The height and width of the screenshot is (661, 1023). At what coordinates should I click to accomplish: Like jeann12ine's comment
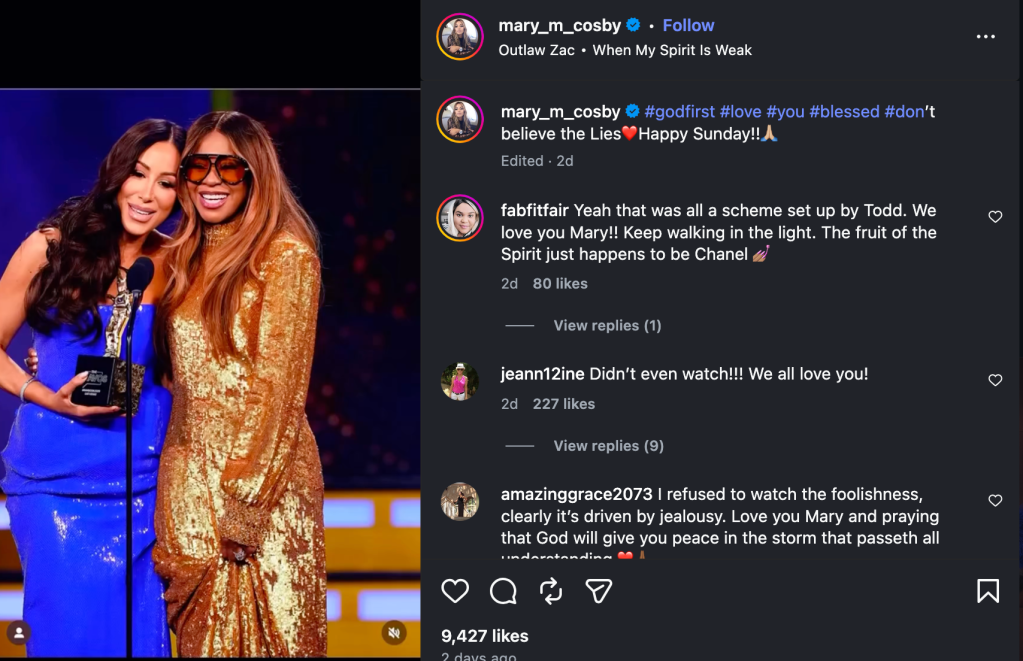click(x=995, y=380)
